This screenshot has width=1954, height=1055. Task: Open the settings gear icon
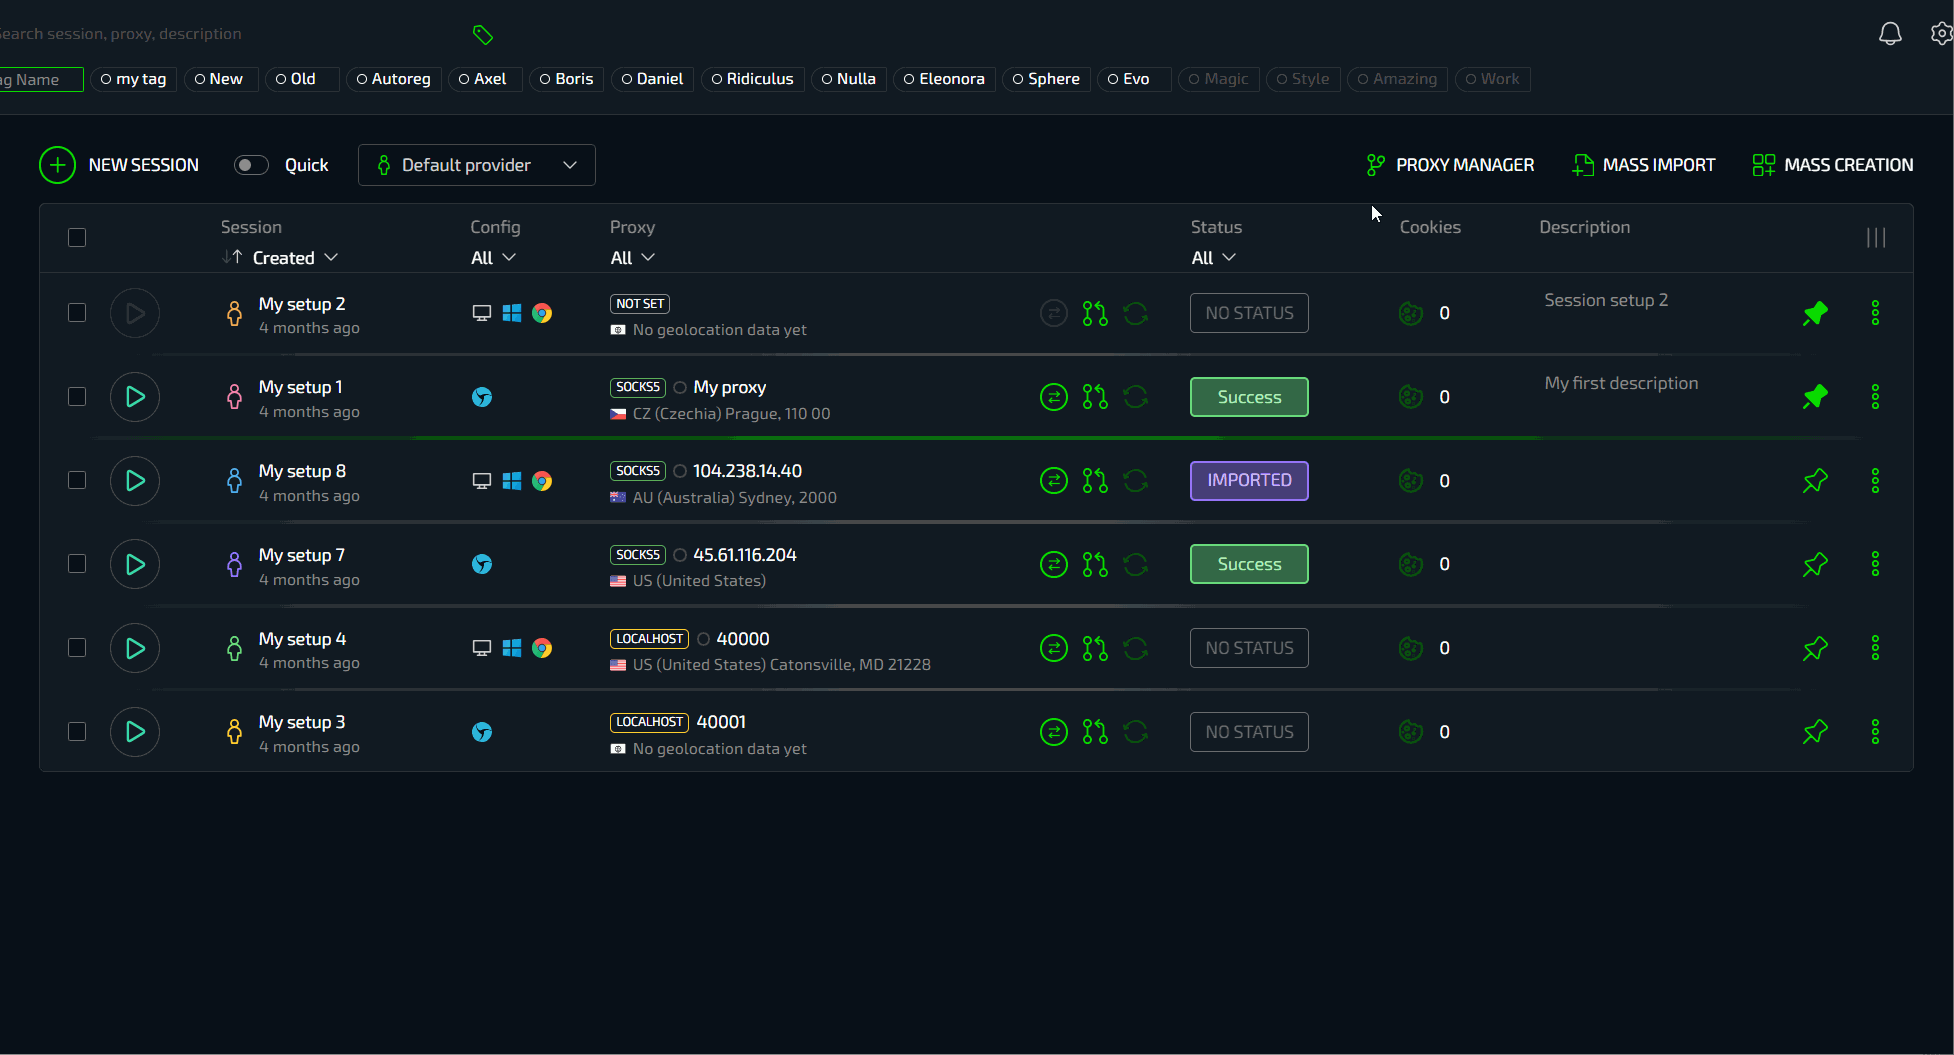pos(1940,34)
